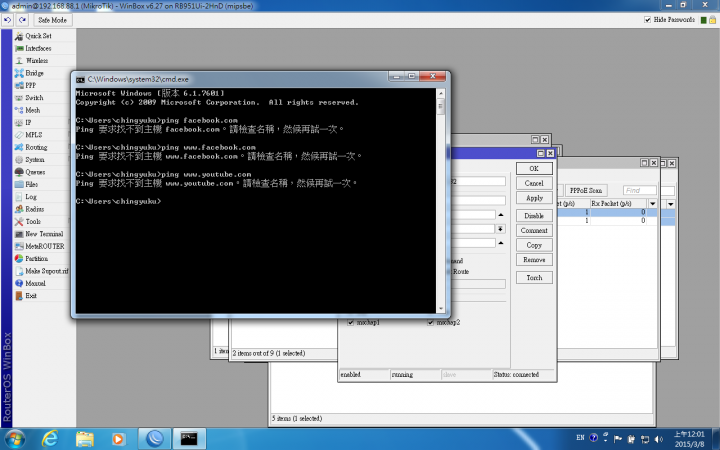Click the EN language indicator
This screenshot has width=720, height=450.
coord(580,438)
